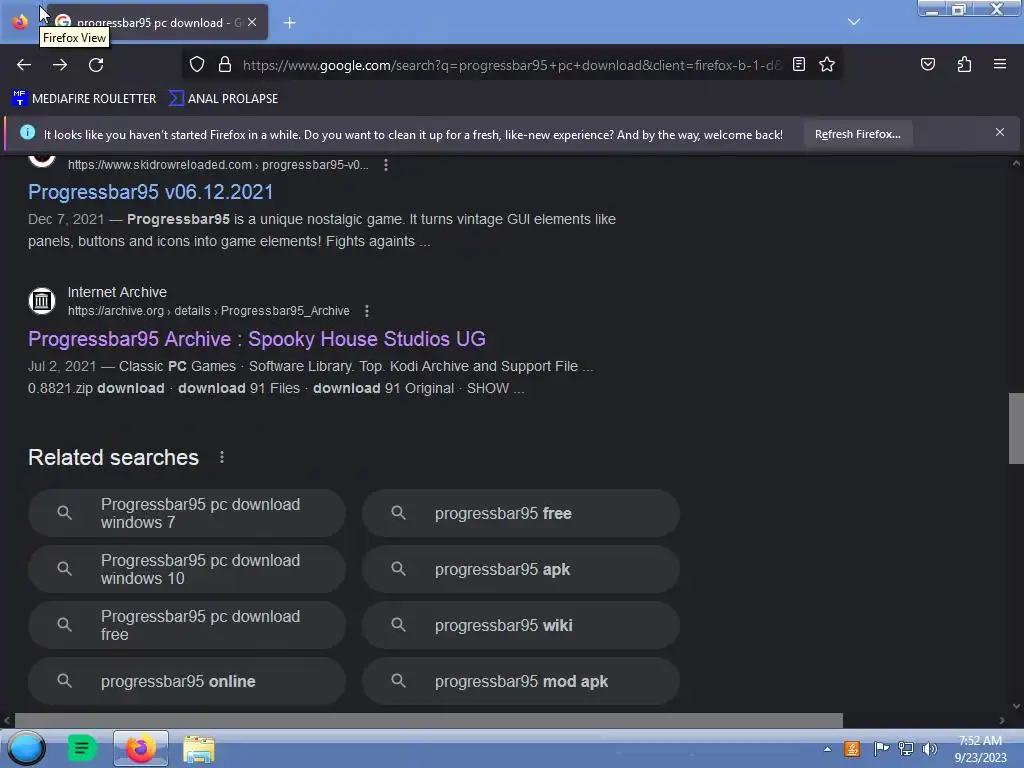Open Action Center flag icon
The width and height of the screenshot is (1024, 768).
point(880,748)
